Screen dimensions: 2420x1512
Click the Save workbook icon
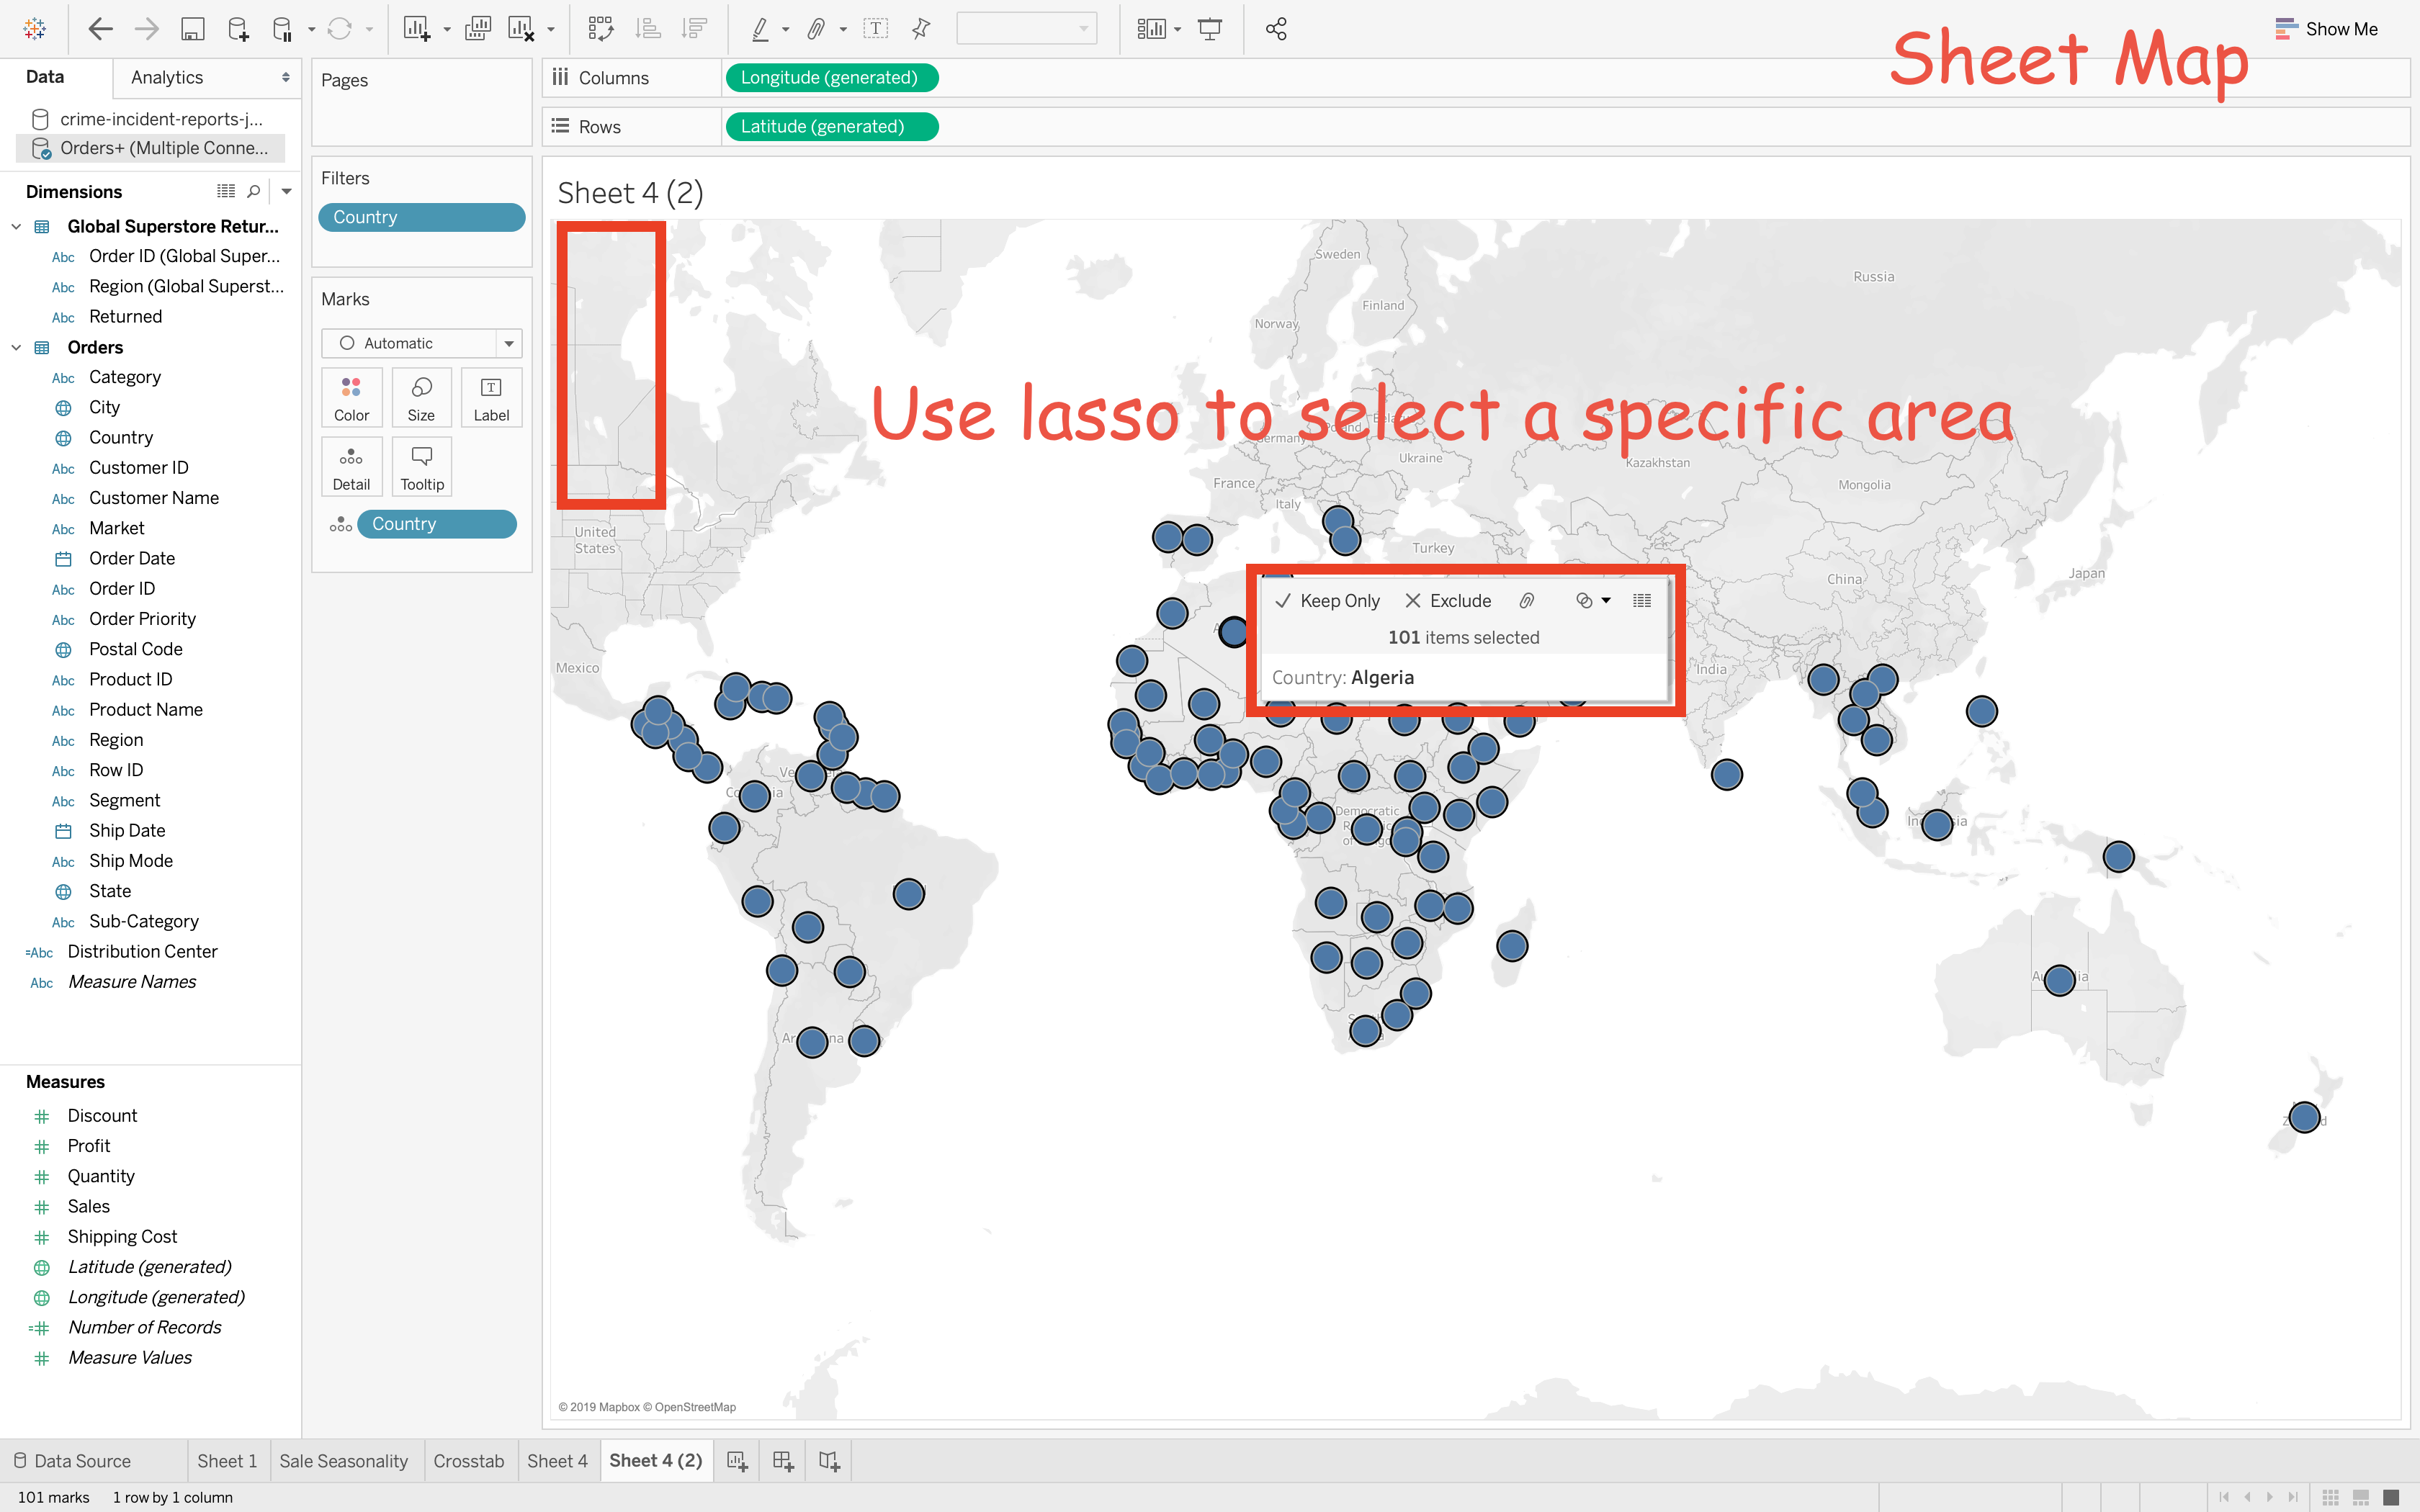[x=192, y=29]
